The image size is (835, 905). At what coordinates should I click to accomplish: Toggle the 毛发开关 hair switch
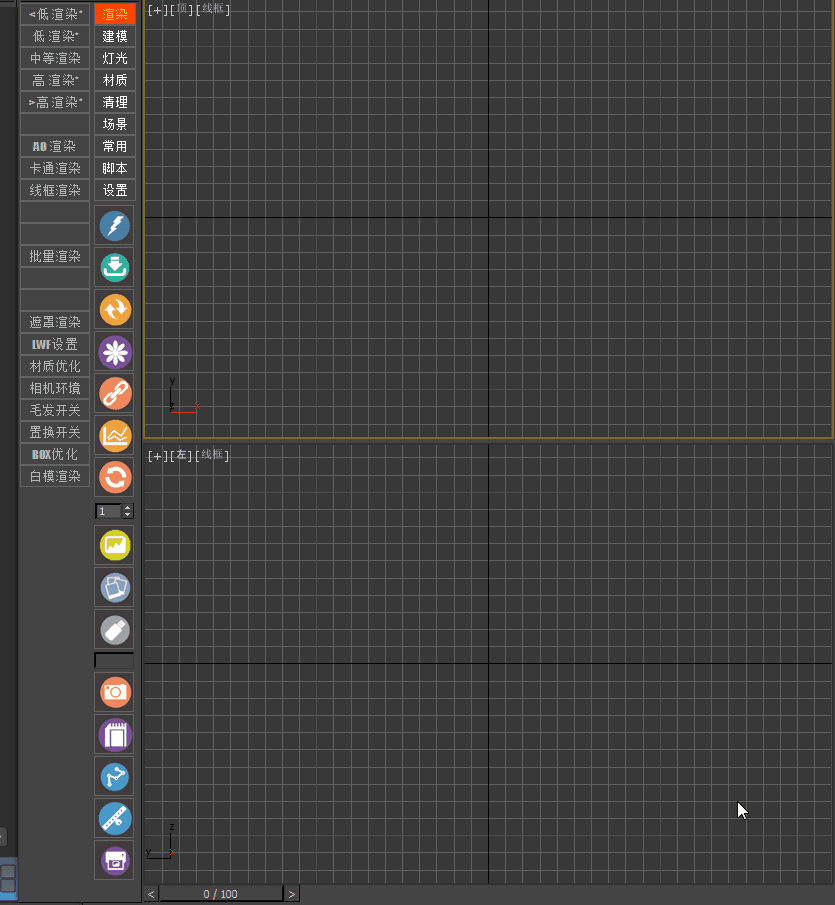[x=55, y=410]
